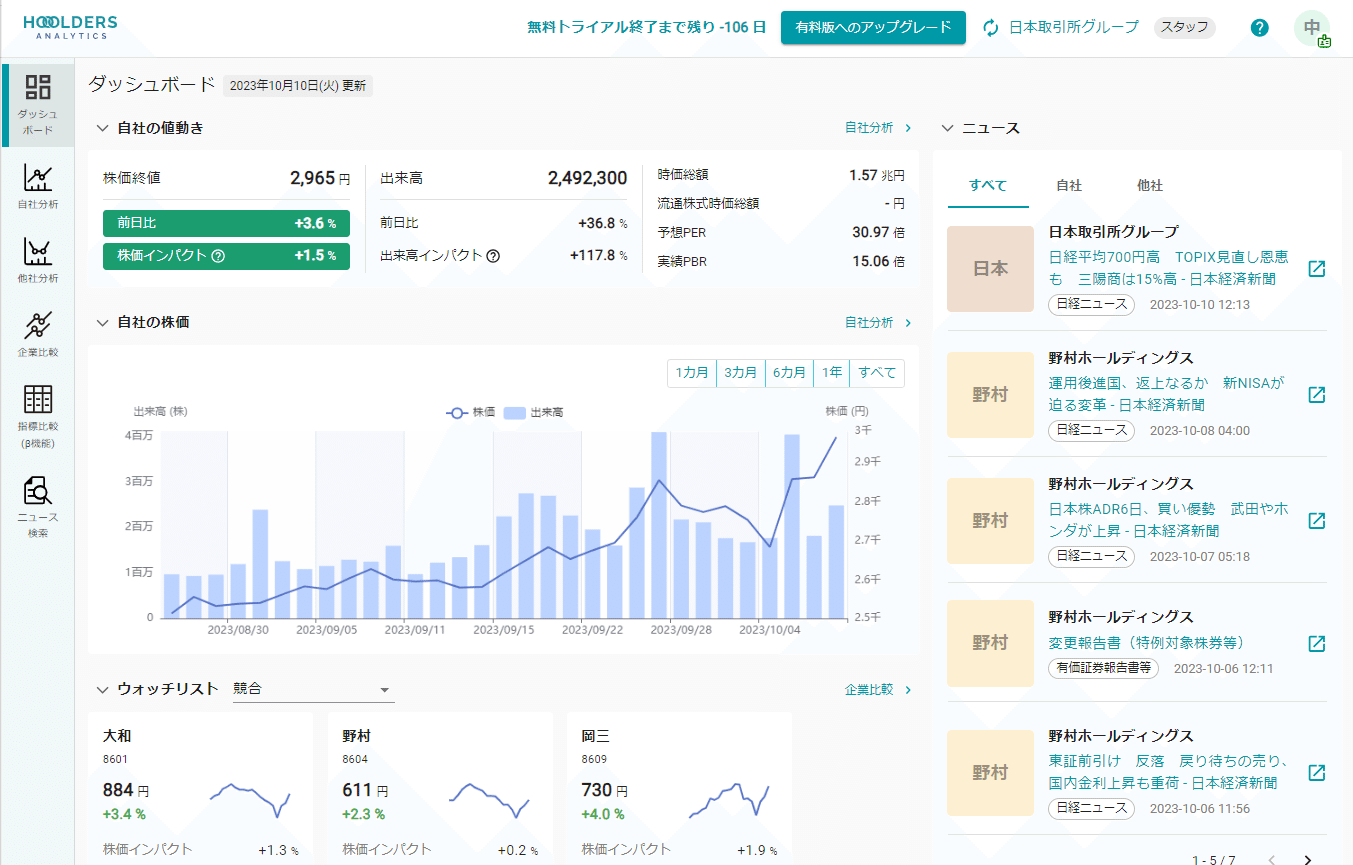Screen dimensions: 1353x865
Task: Open 自社分析 link above the price chart
Action: (x=871, y=322)
